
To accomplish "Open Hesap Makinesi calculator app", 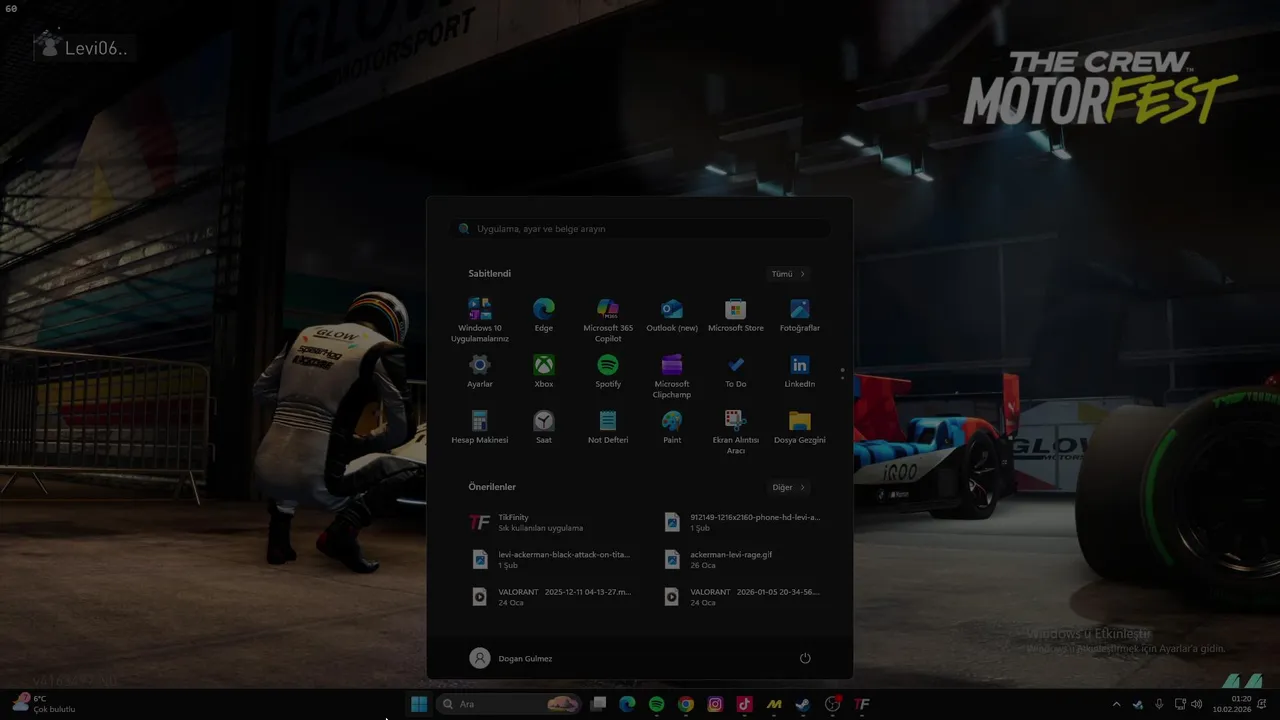I will click(x=480, y=427).
